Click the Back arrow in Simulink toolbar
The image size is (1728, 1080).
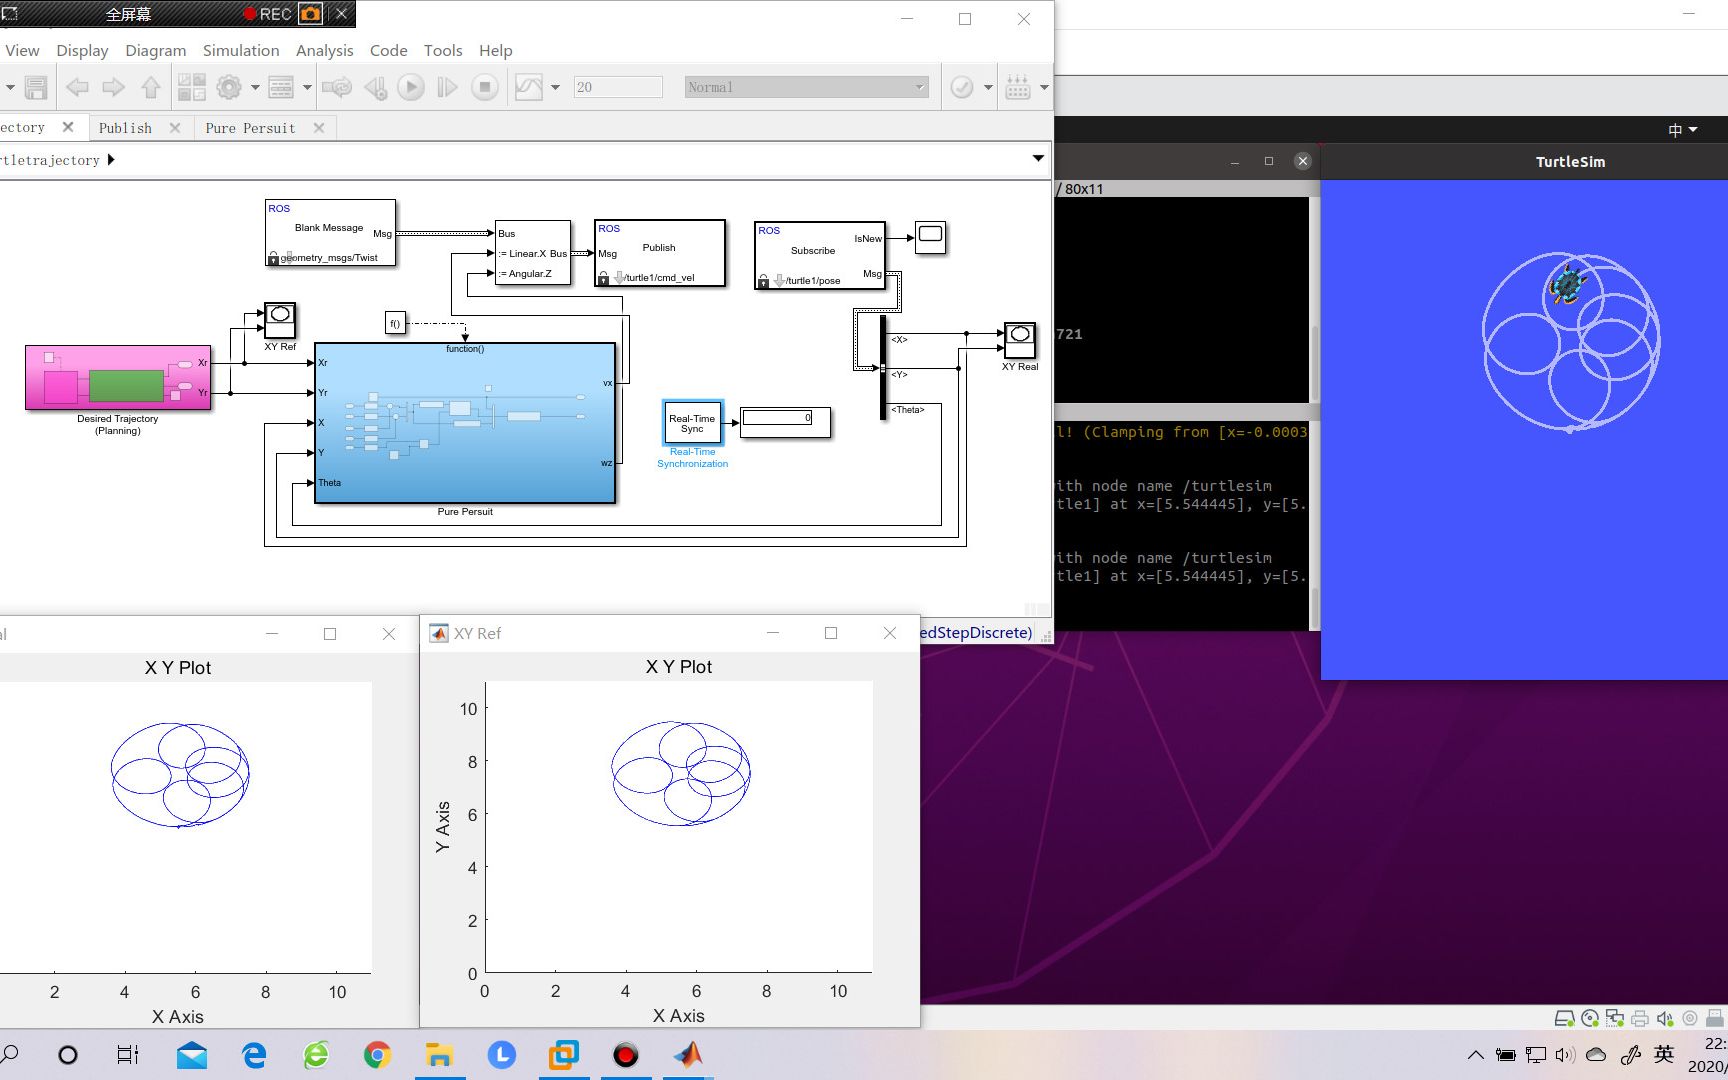(77, 88)
